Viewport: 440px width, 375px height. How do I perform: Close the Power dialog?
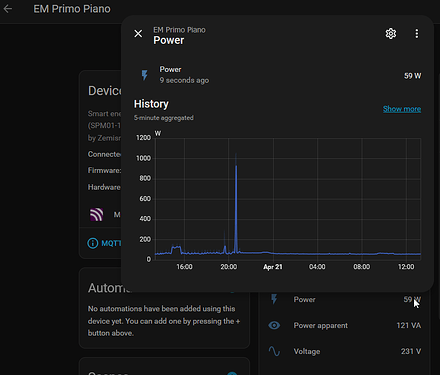coord(138,34)
